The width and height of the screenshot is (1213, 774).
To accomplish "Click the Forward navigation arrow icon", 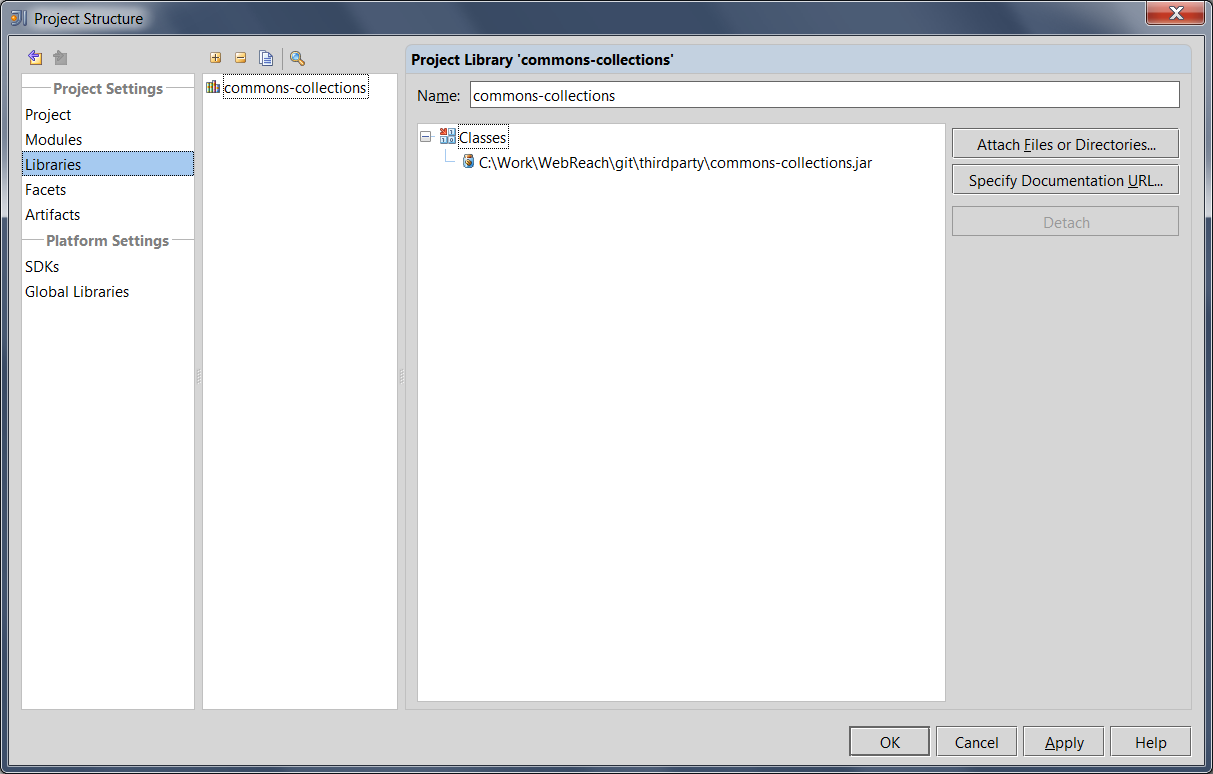I will point(60,58).
